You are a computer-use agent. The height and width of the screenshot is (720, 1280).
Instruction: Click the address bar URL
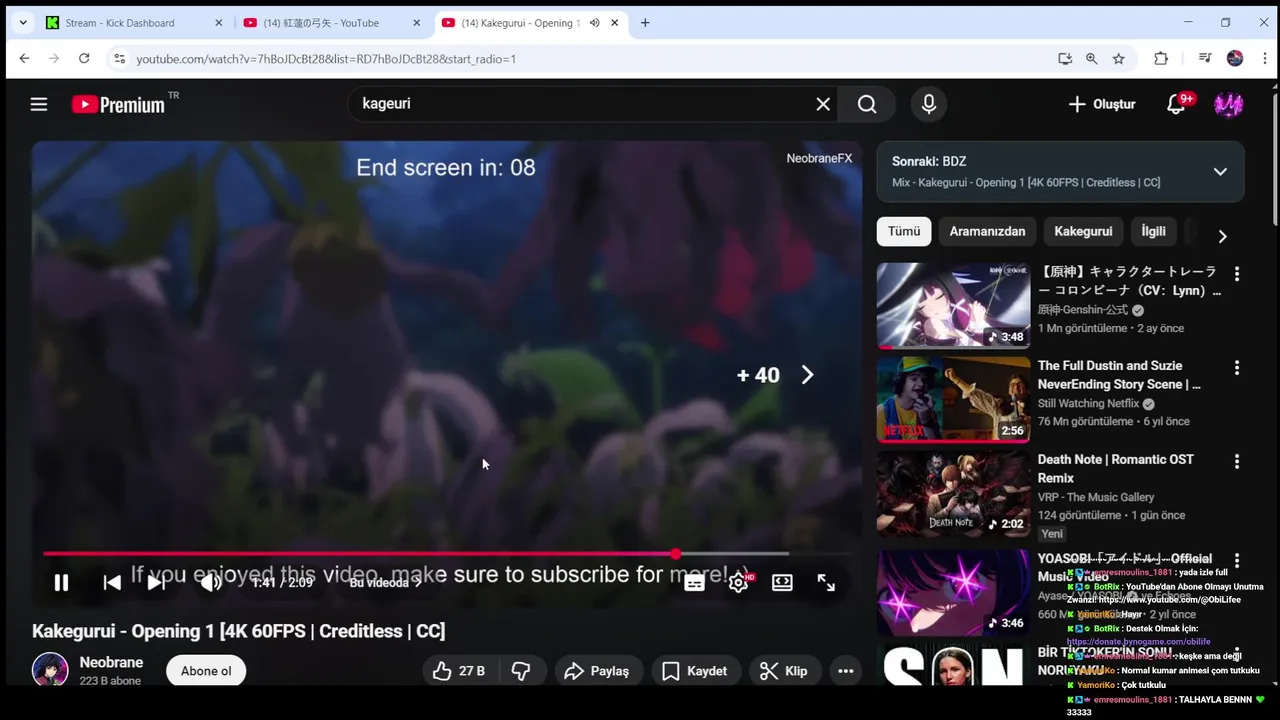click(326, 59)
